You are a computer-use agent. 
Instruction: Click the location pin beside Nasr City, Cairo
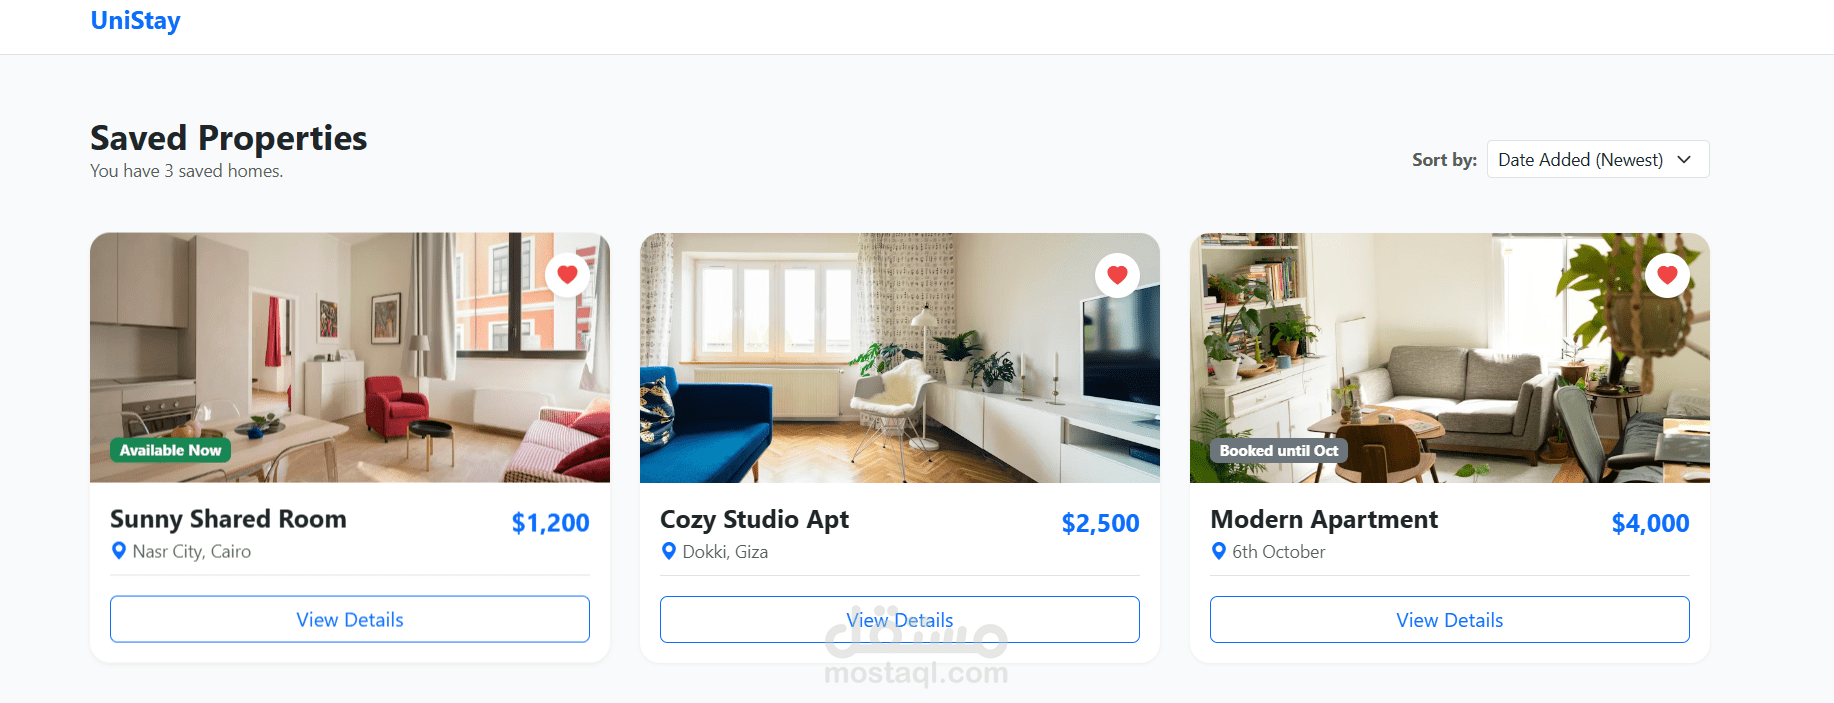(119, 551)
